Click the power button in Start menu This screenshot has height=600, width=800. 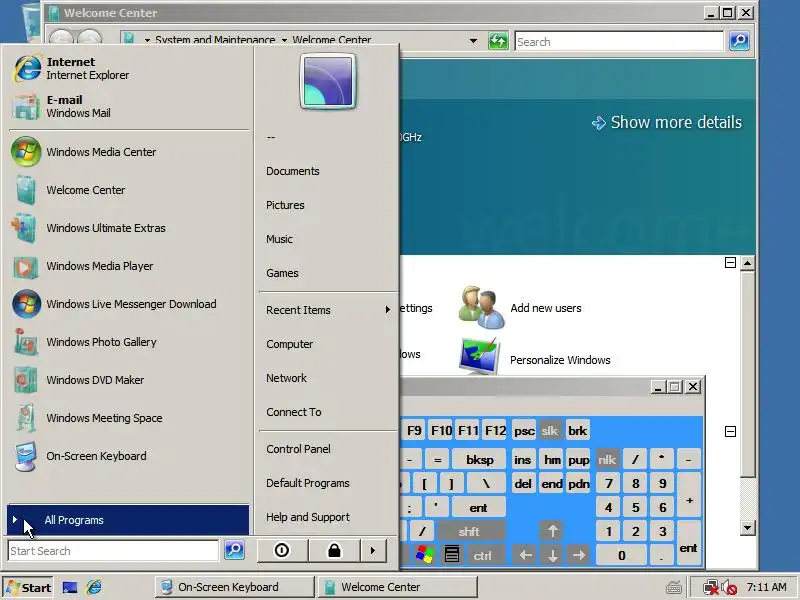[x=282, y=551]
